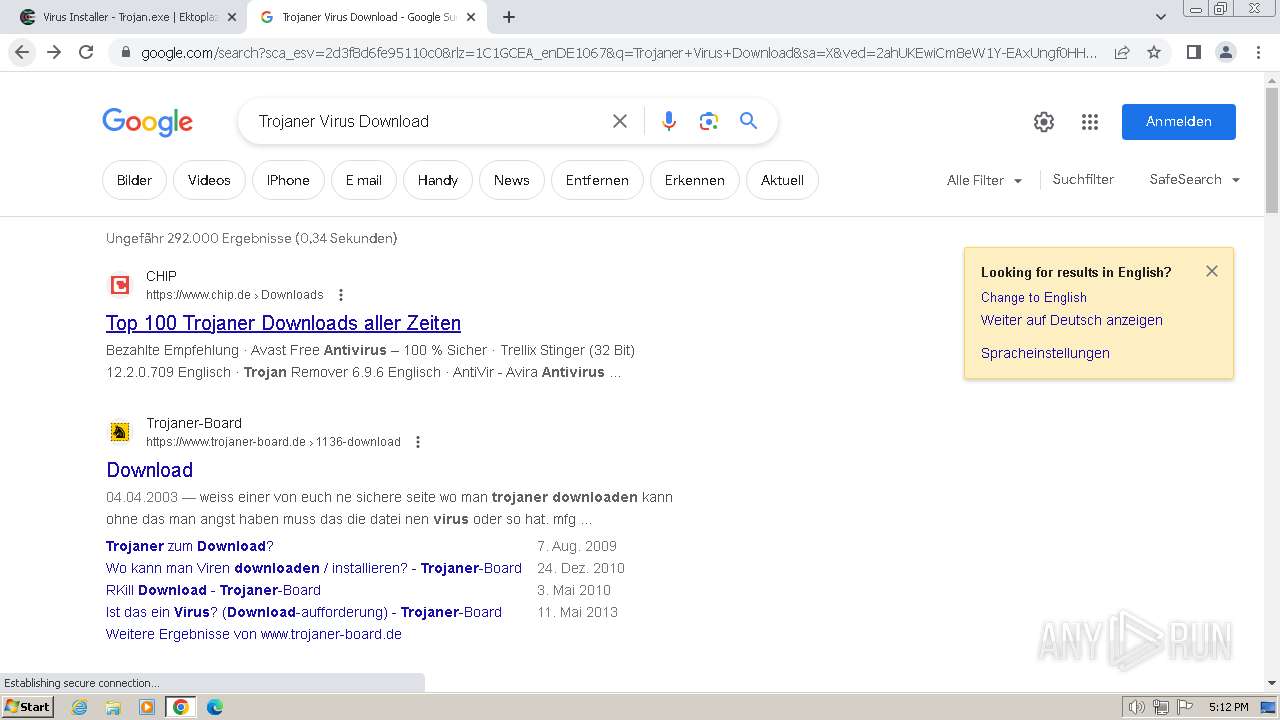This screenshot has height=720, width=1280.
Task: Click the share page icon in address bar
Action: 1122,52
